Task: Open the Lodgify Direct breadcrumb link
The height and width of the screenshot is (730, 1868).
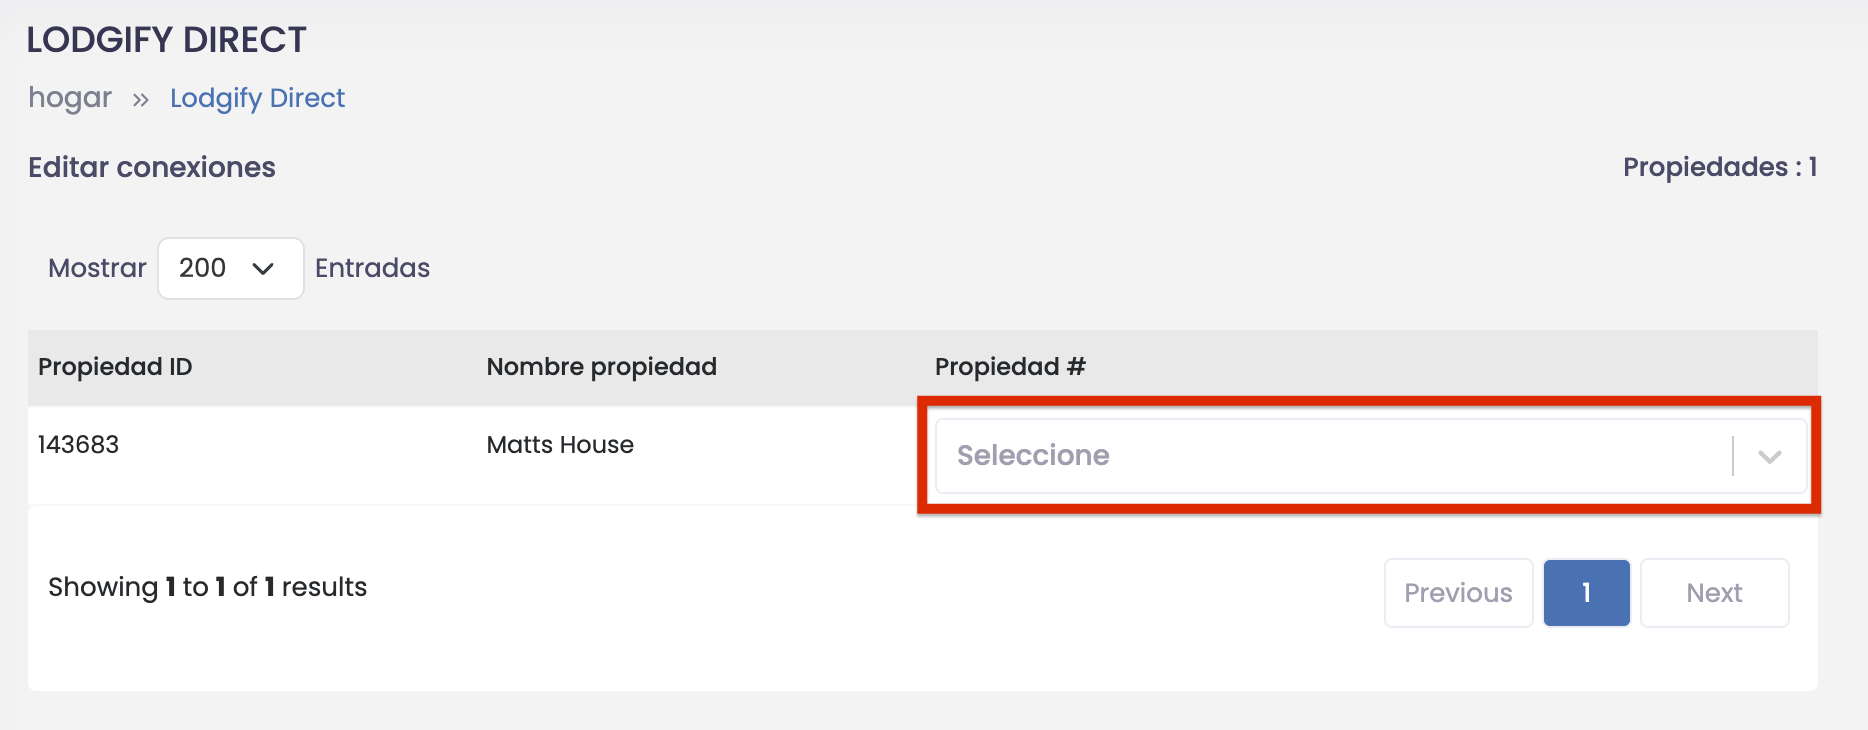Action: (257, 97)
